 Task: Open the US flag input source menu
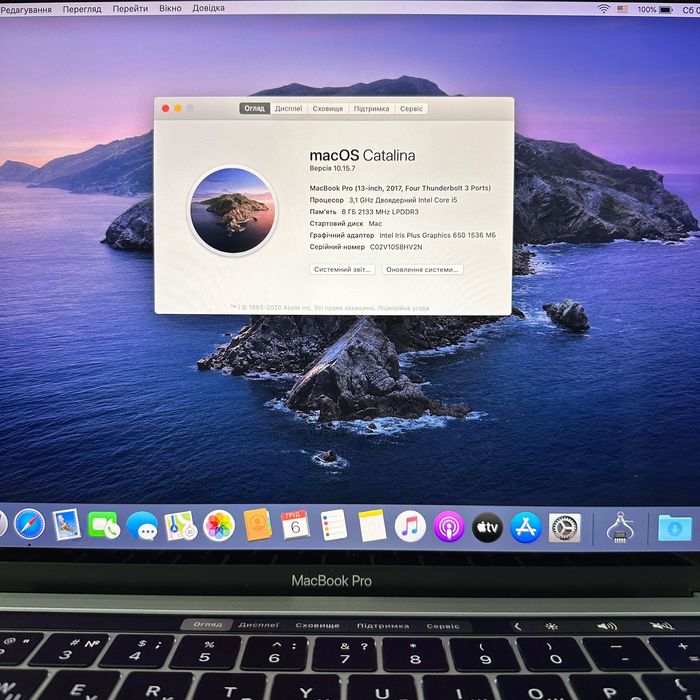[x=622, y=9]
